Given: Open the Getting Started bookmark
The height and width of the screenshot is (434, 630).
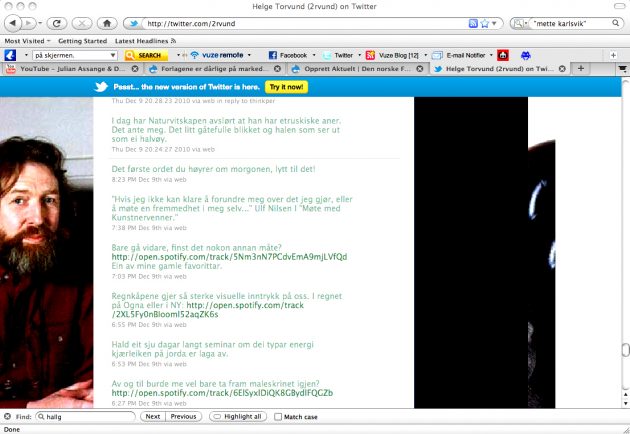Looking at the screenshot, I should pos(82,41).
